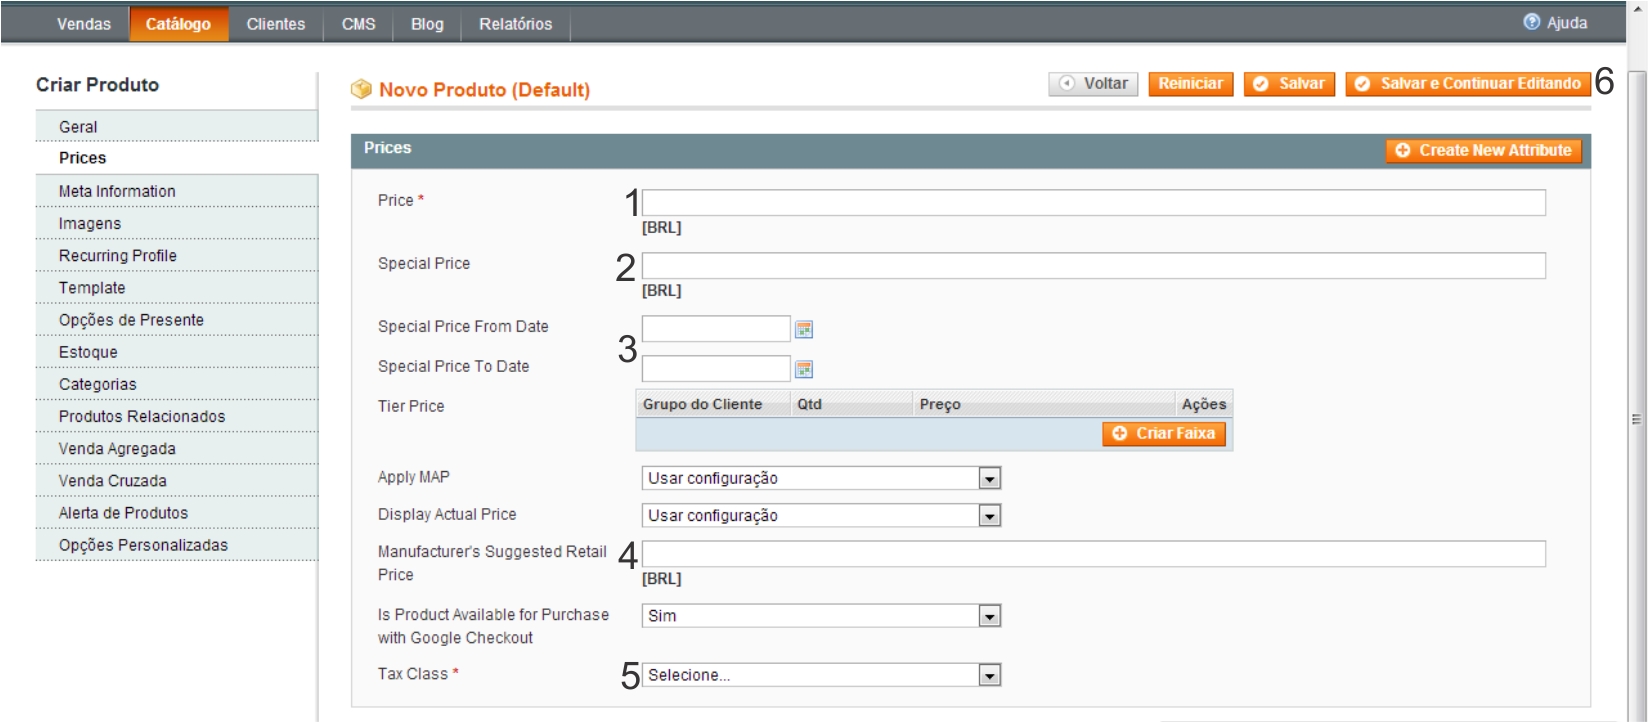This screenshot has height=722, width=1648.
Task: Open the Relatórios menu
Action: (515, 24)
